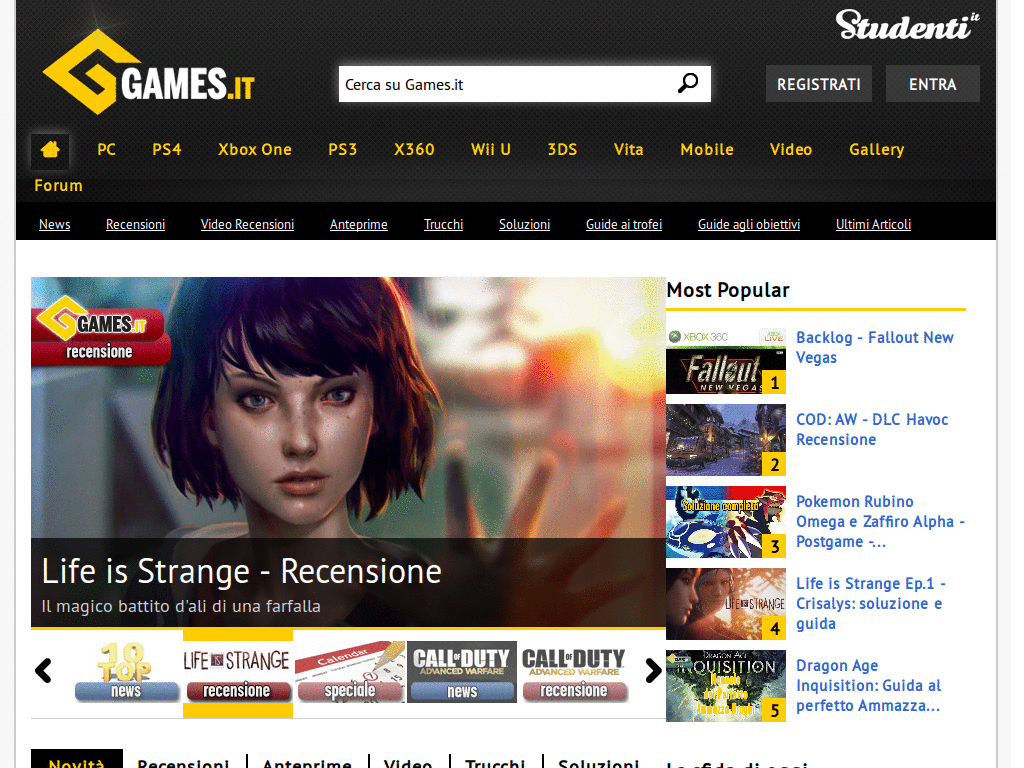Open Backlog - Fallout New Vegas link

pos(874,347)
